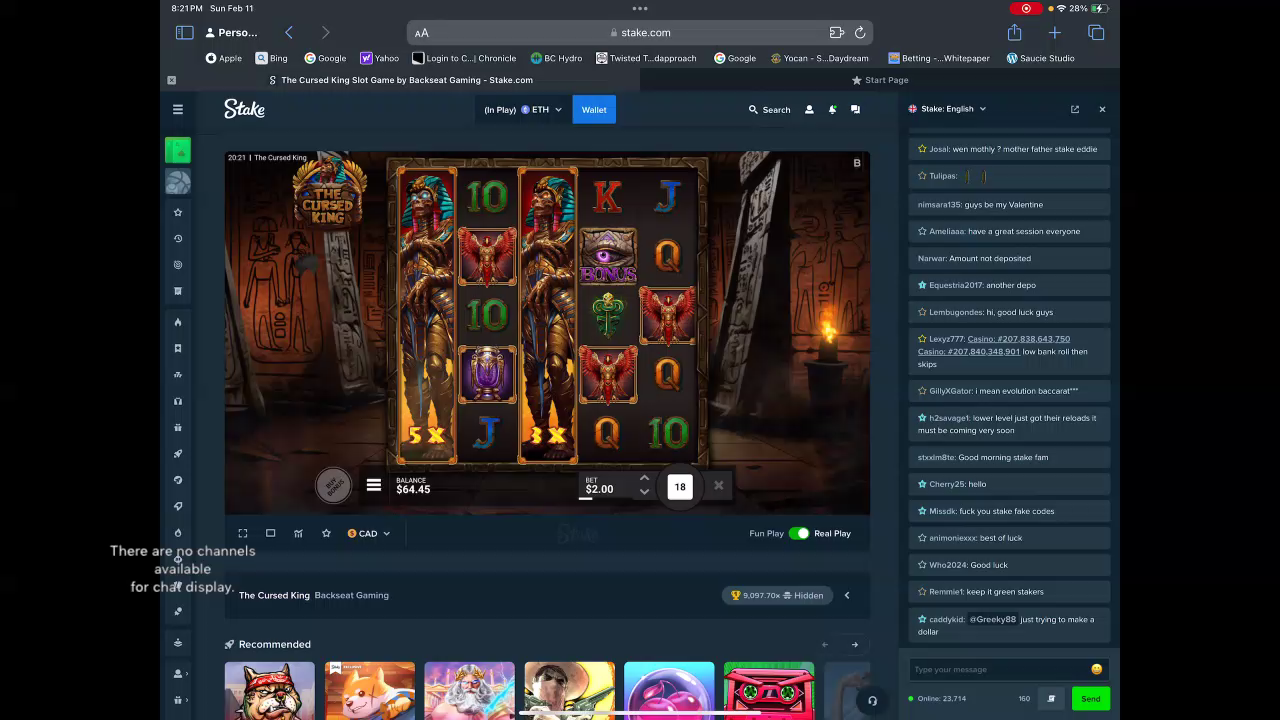Click the autoplay counter showing 18
This screenshot has width=1280, height=720.
click(680, 487)
